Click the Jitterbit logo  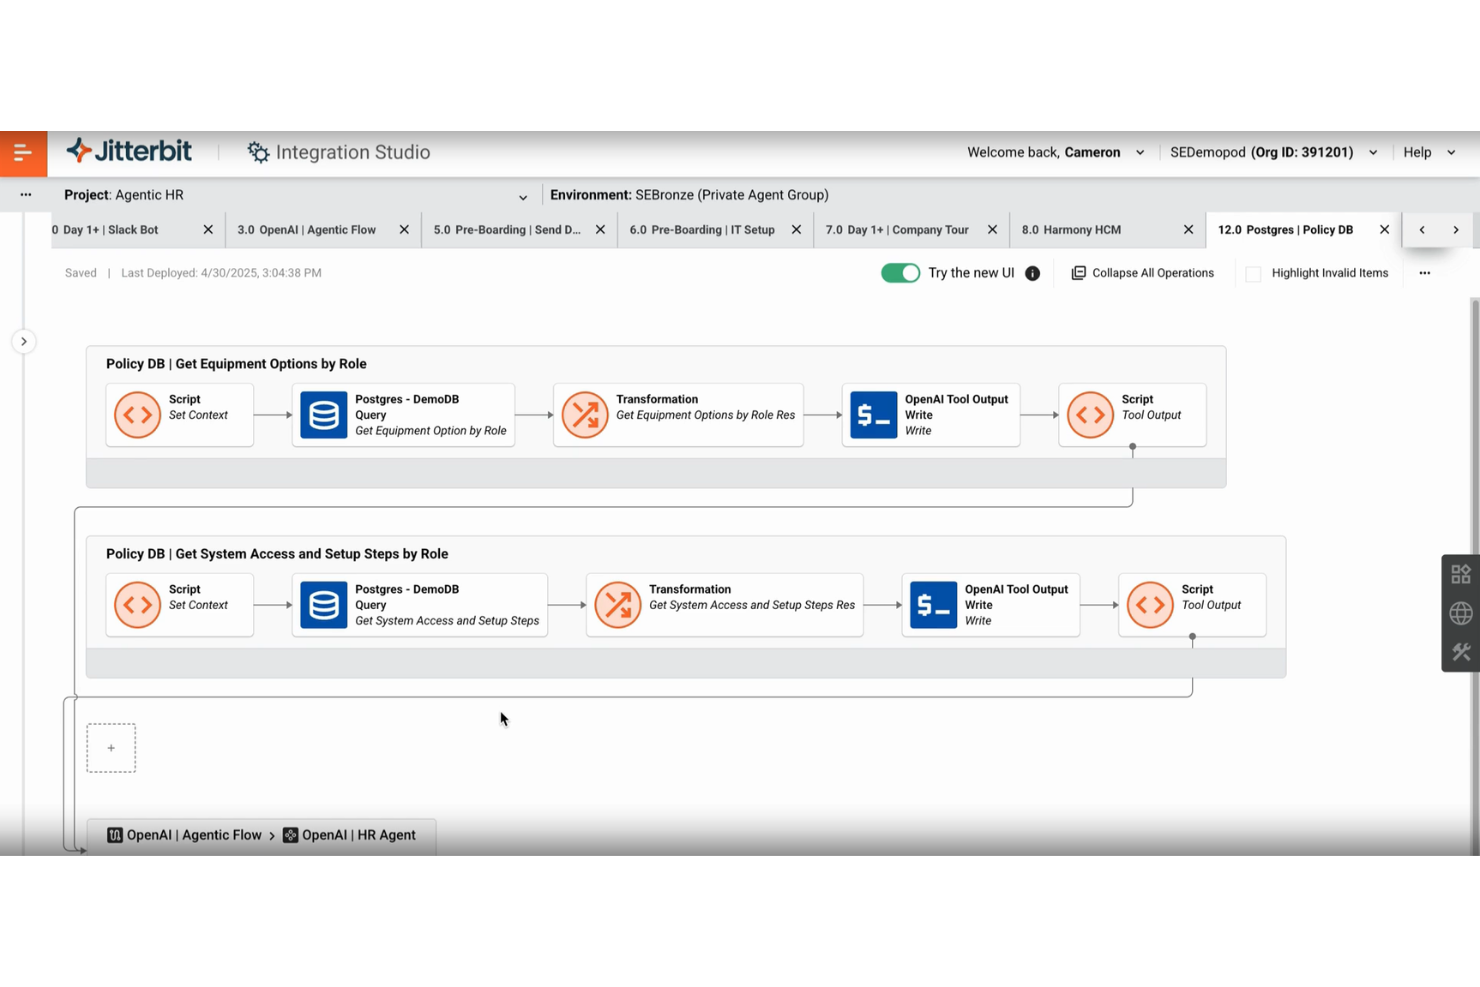click(129, 151)
